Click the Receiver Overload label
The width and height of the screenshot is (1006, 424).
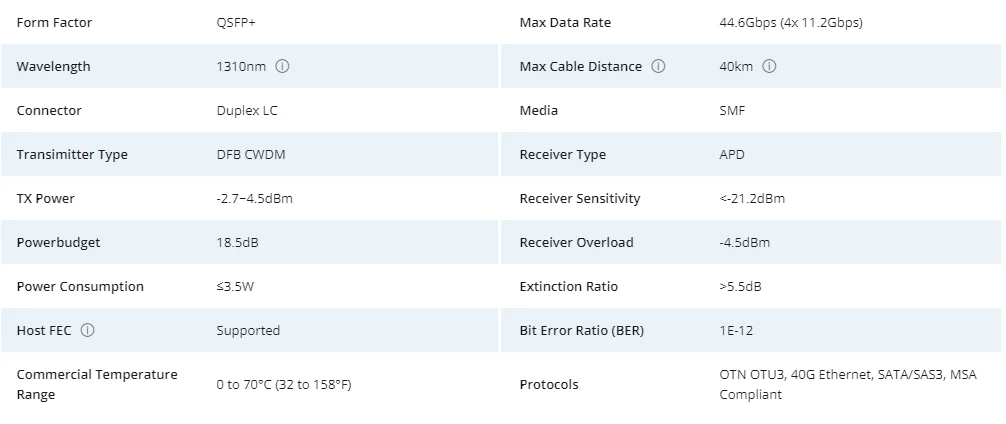pyautogui.click(x=576, y=243)
